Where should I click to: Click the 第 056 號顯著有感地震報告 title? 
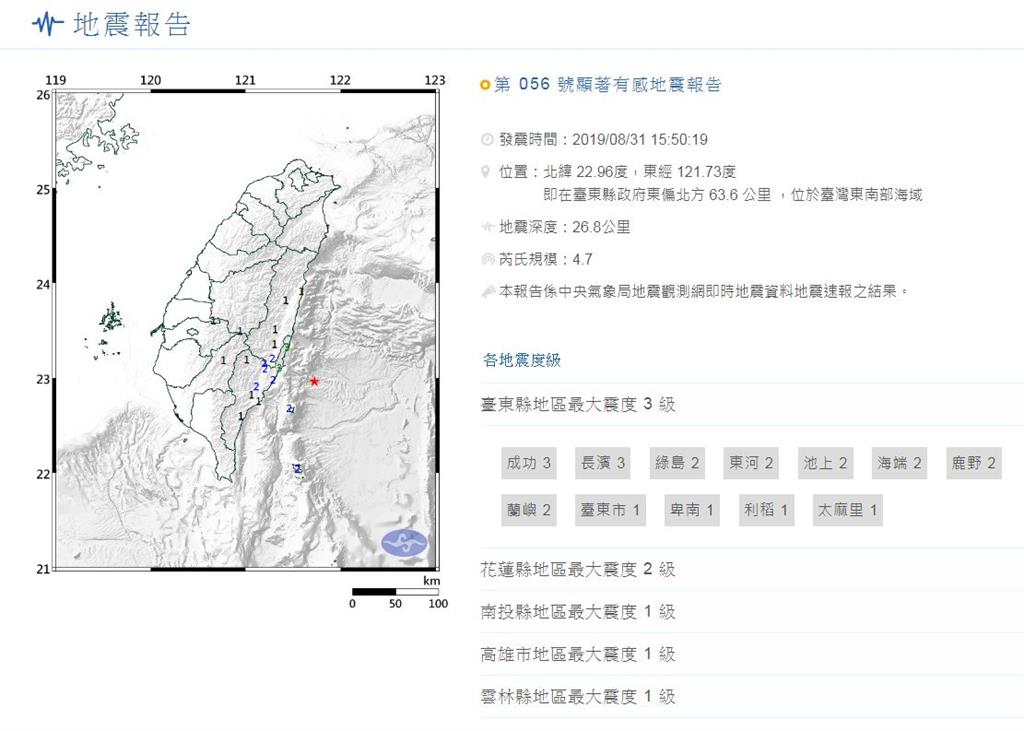pyautogui.click(x=608, y=85)
